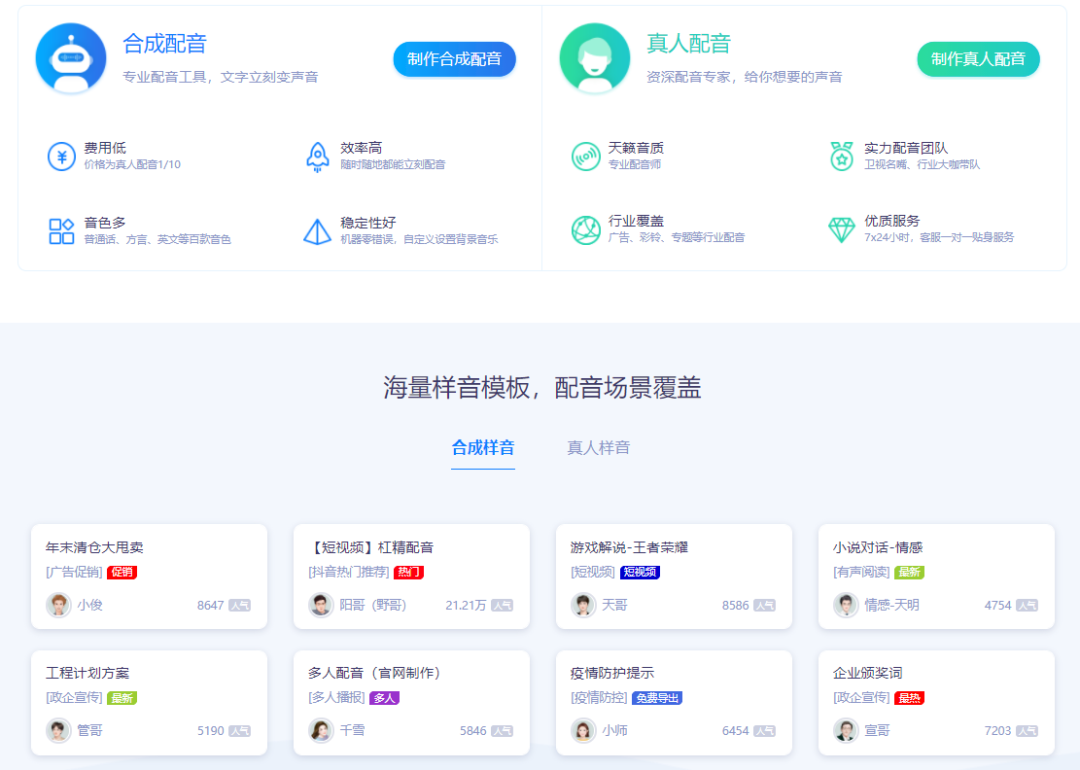This screenshot has width=1080, height=770.
Task: Open the 年末清仓大甩卖 sample card
Action: [x=95, y=547]
